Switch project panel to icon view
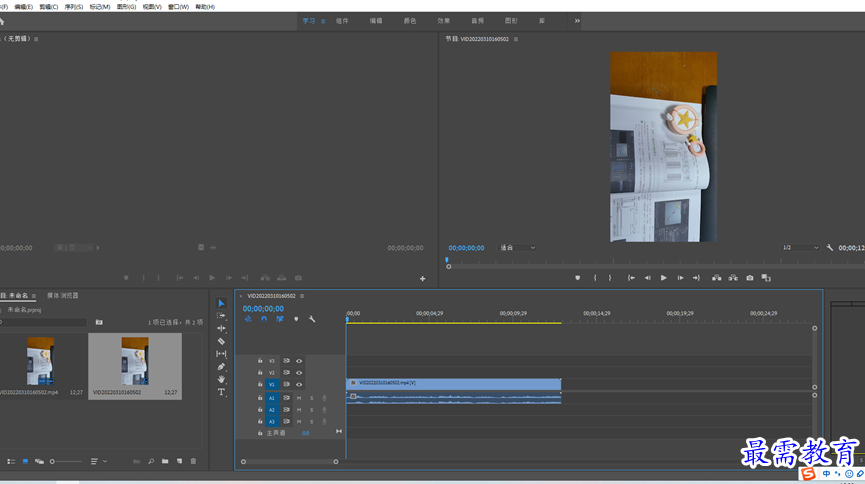 click(x=25, y=461)
